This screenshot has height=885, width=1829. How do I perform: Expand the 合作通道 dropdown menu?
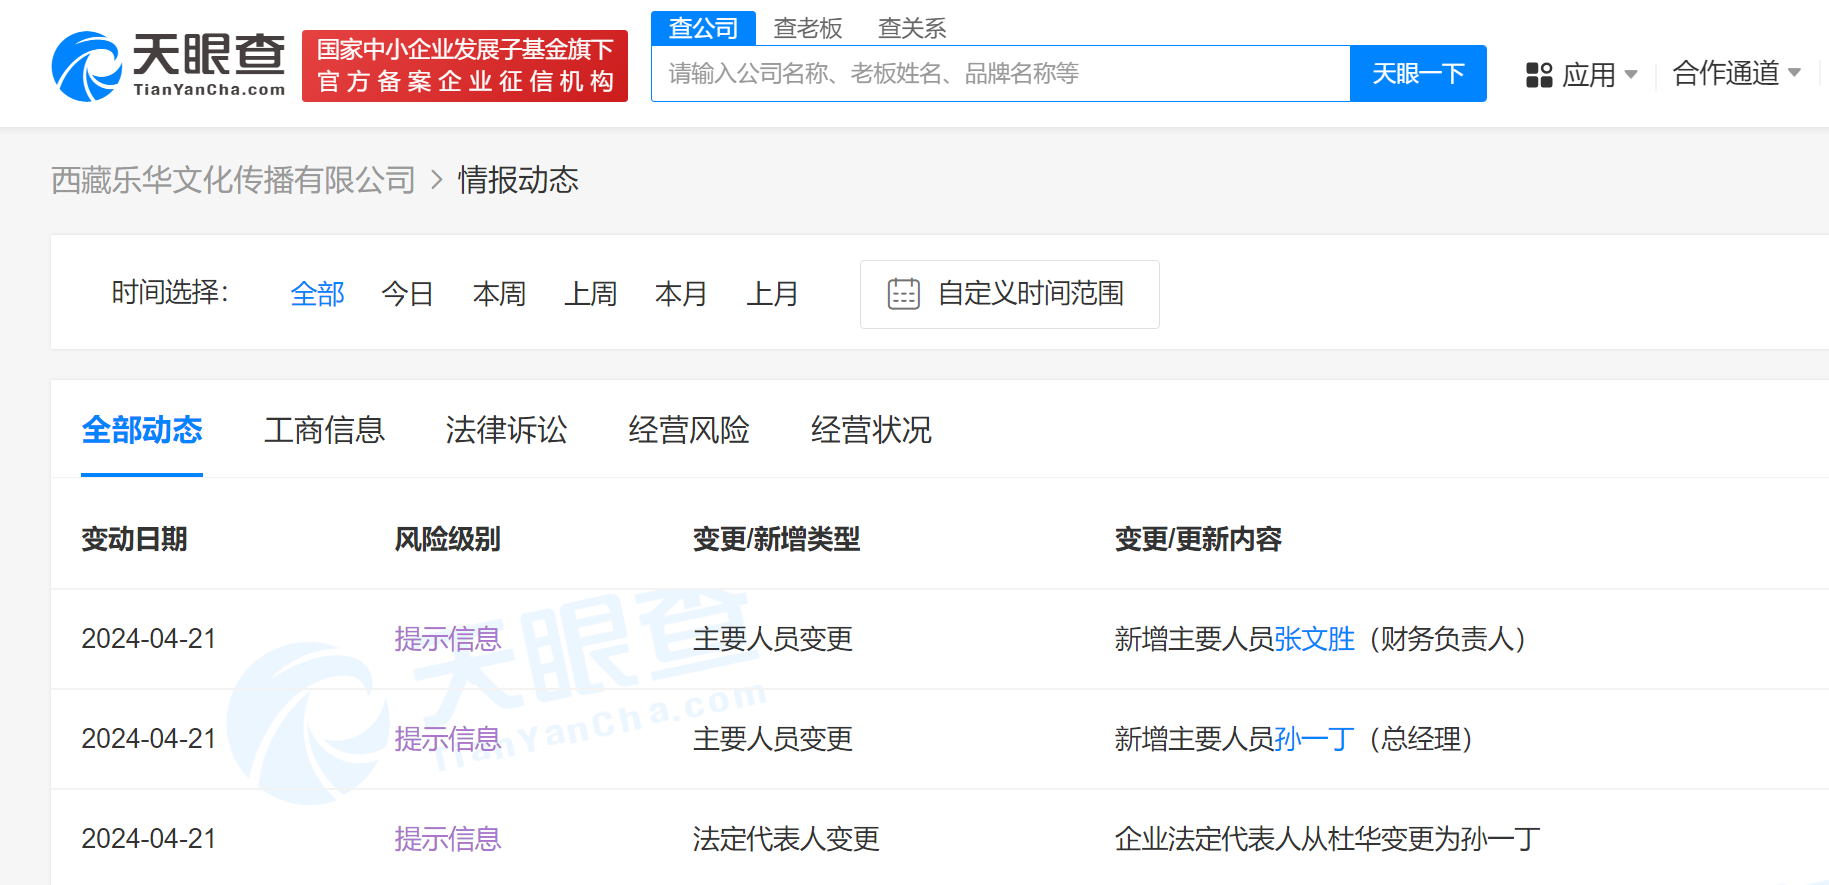point(1736,73)
